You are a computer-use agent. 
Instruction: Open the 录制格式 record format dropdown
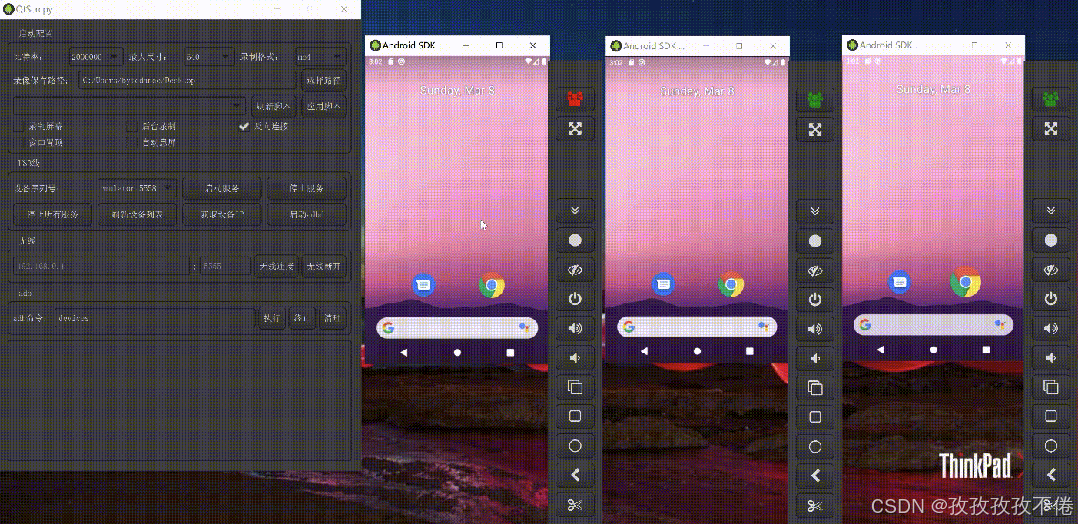point(319,56)
